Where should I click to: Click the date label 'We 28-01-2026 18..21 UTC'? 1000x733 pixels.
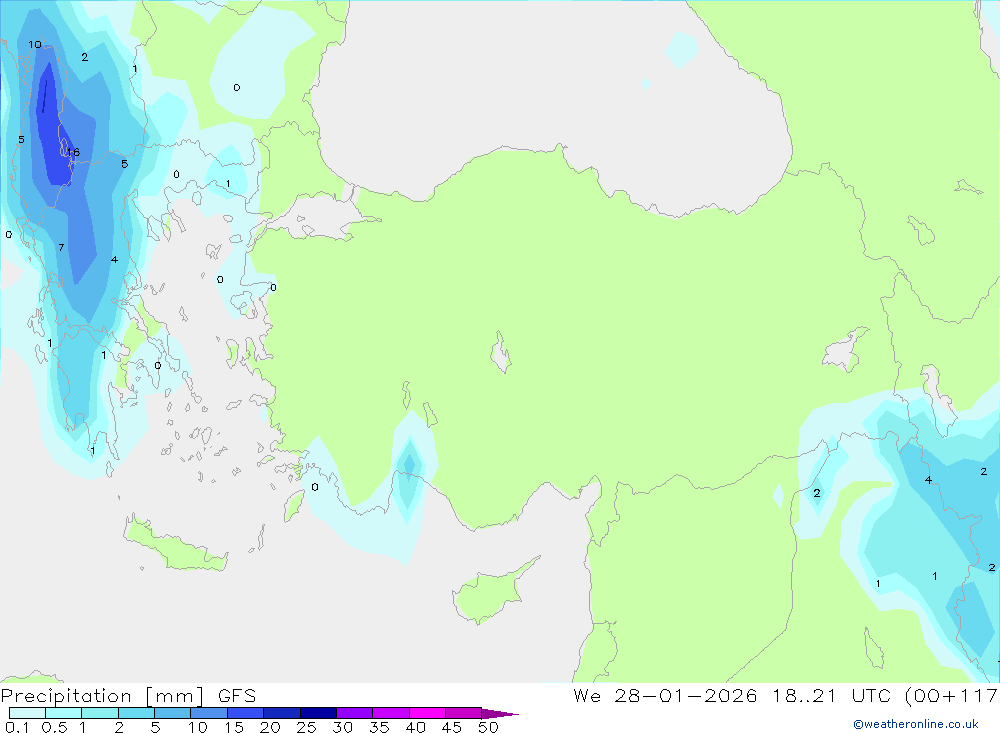pyautogui.click(x=732, y=695)
